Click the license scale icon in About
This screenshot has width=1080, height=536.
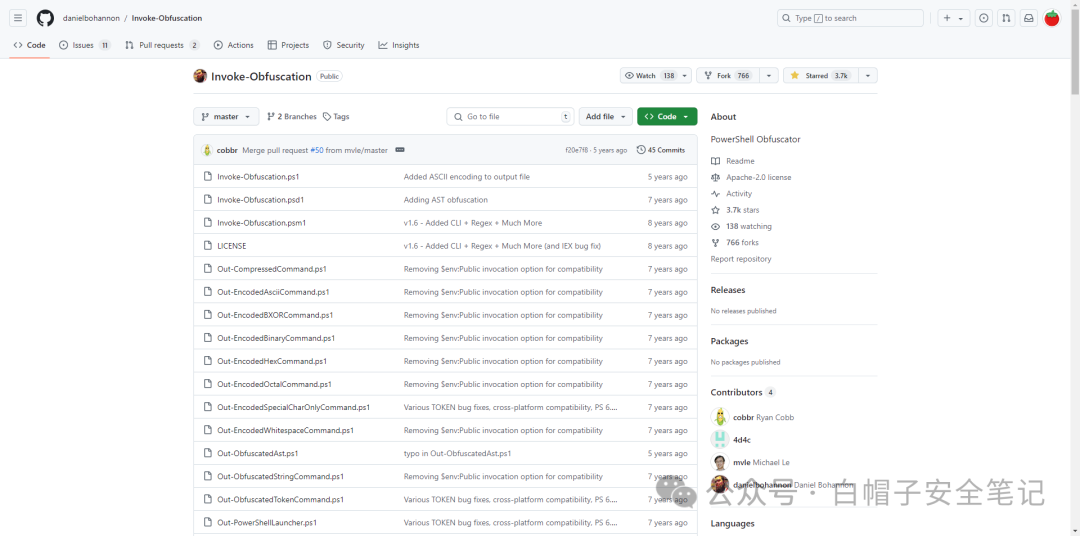point(716,177)
